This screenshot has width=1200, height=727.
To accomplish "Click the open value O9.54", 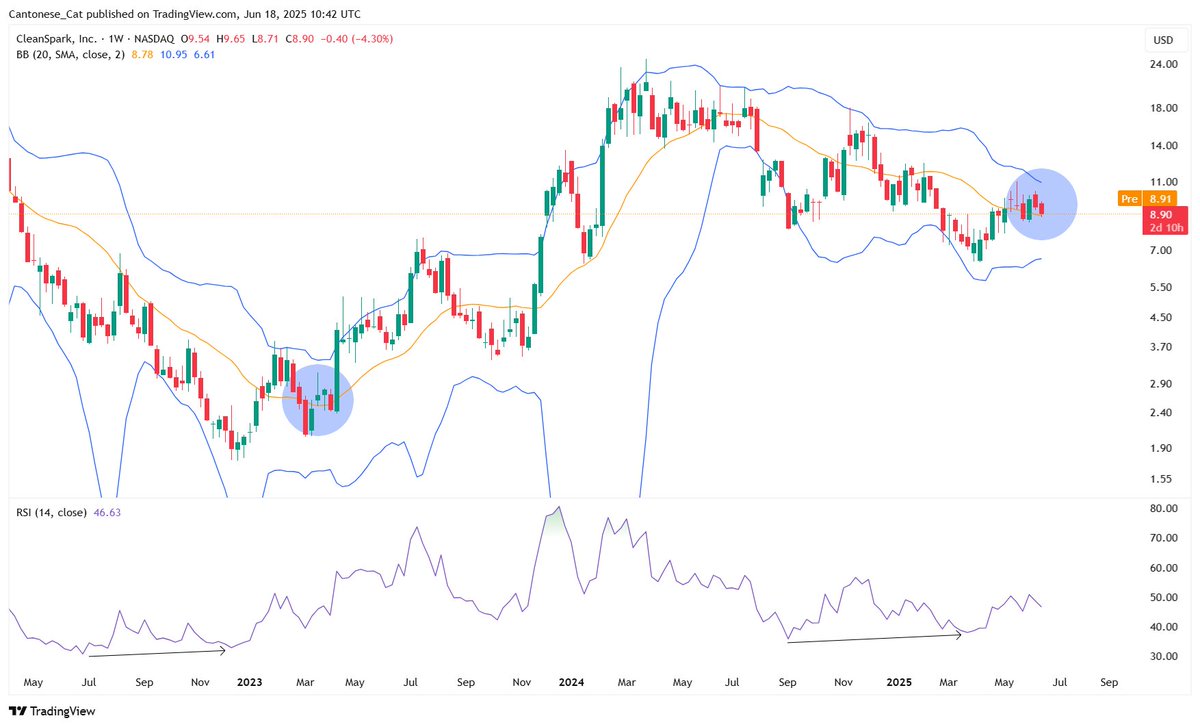I will [x=196, y=39].
